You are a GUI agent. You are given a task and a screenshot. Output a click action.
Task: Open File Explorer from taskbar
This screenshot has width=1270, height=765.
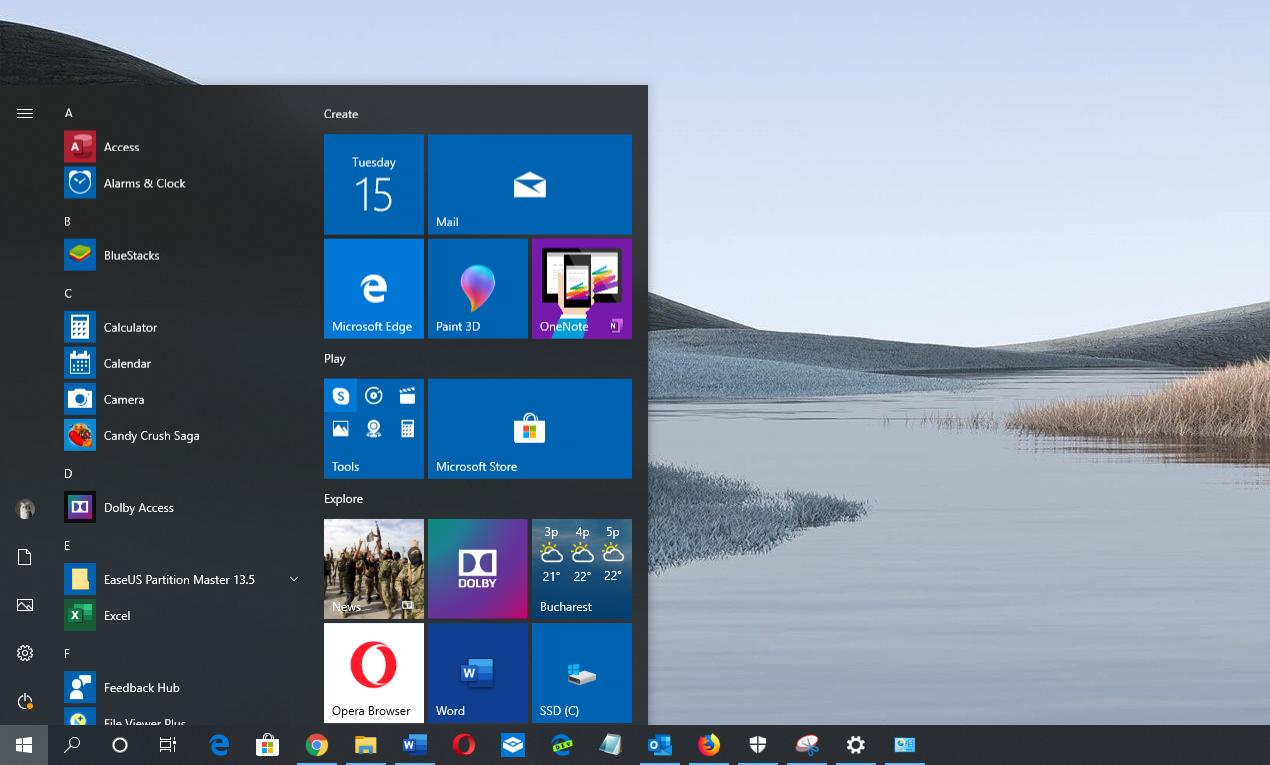pyautogui.click(x=365, y=745)
